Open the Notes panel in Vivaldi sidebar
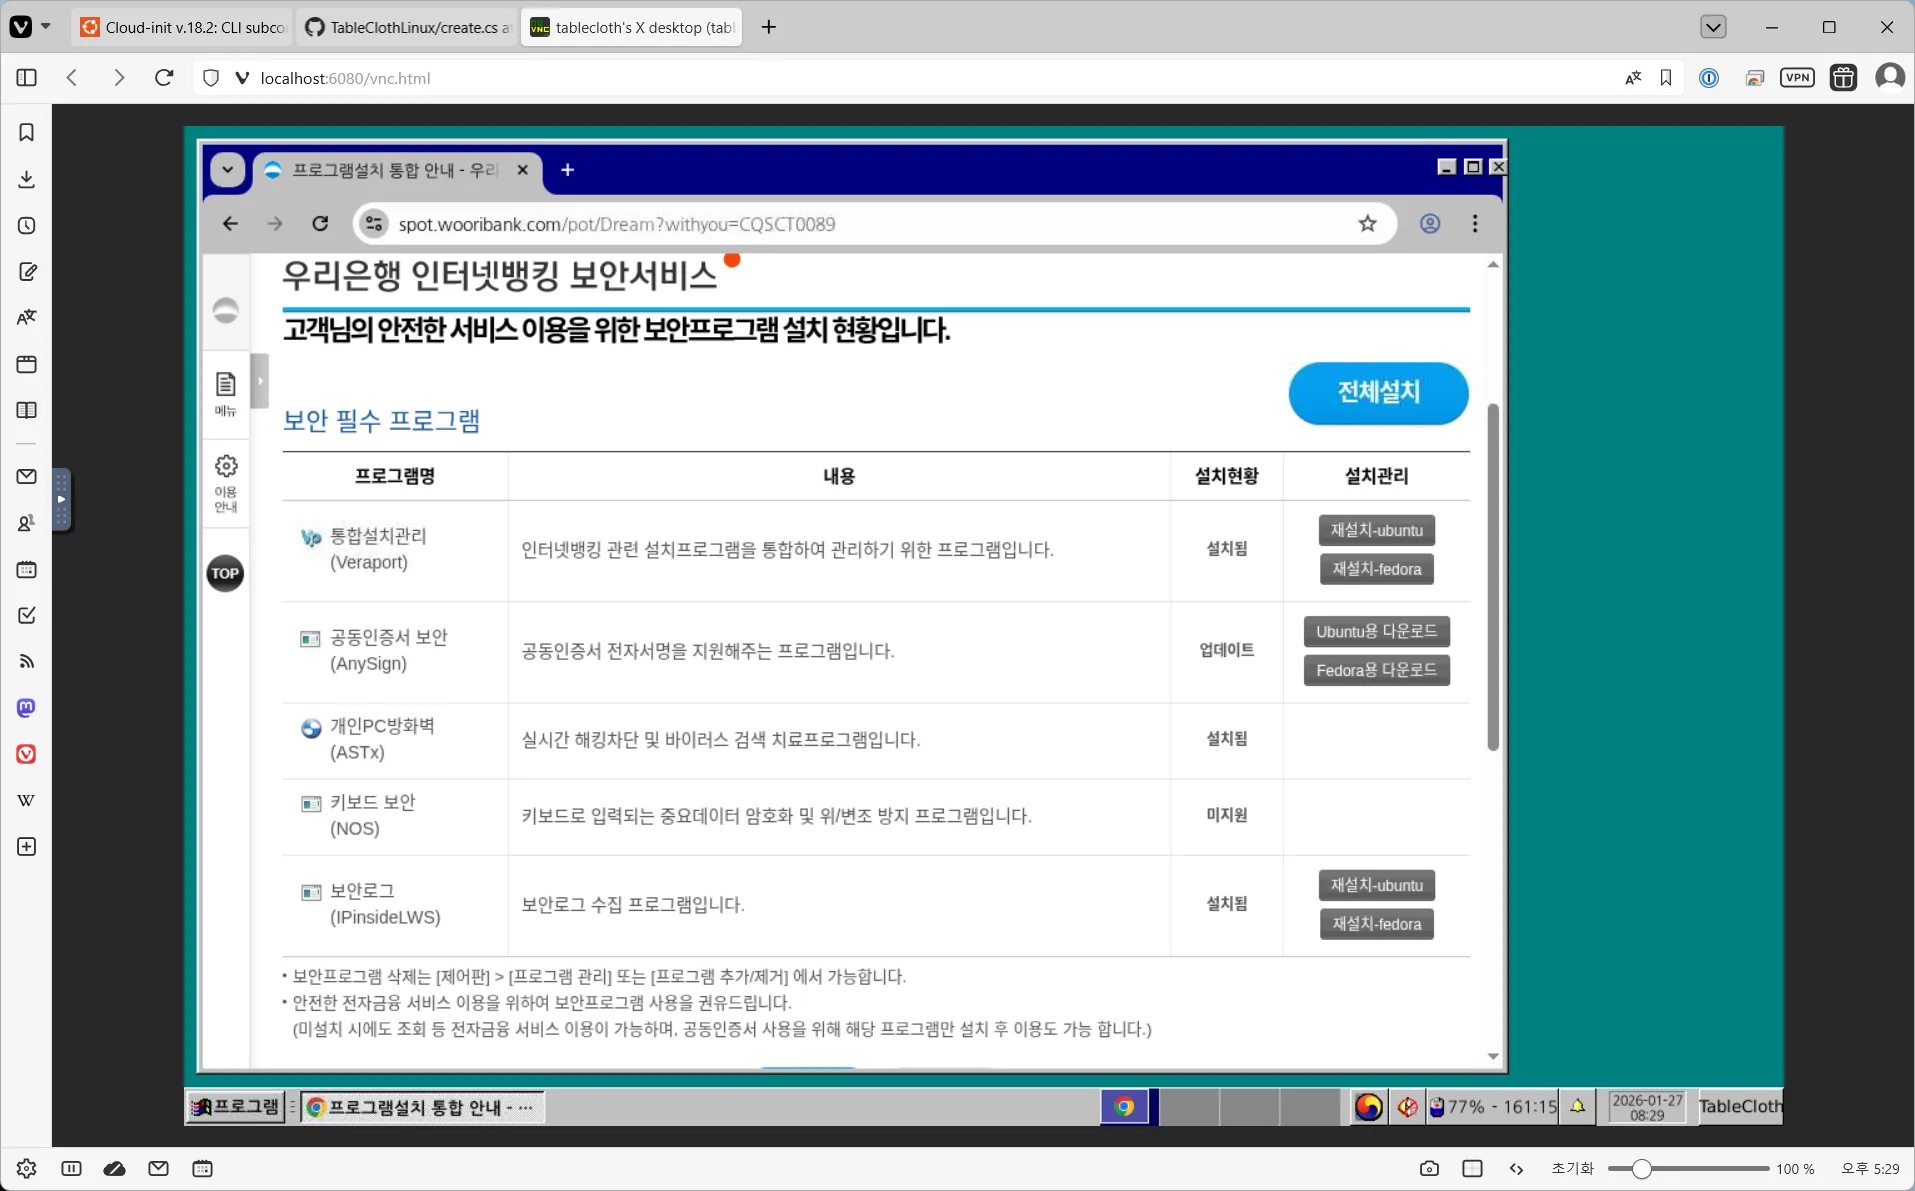 coord(27,271)
